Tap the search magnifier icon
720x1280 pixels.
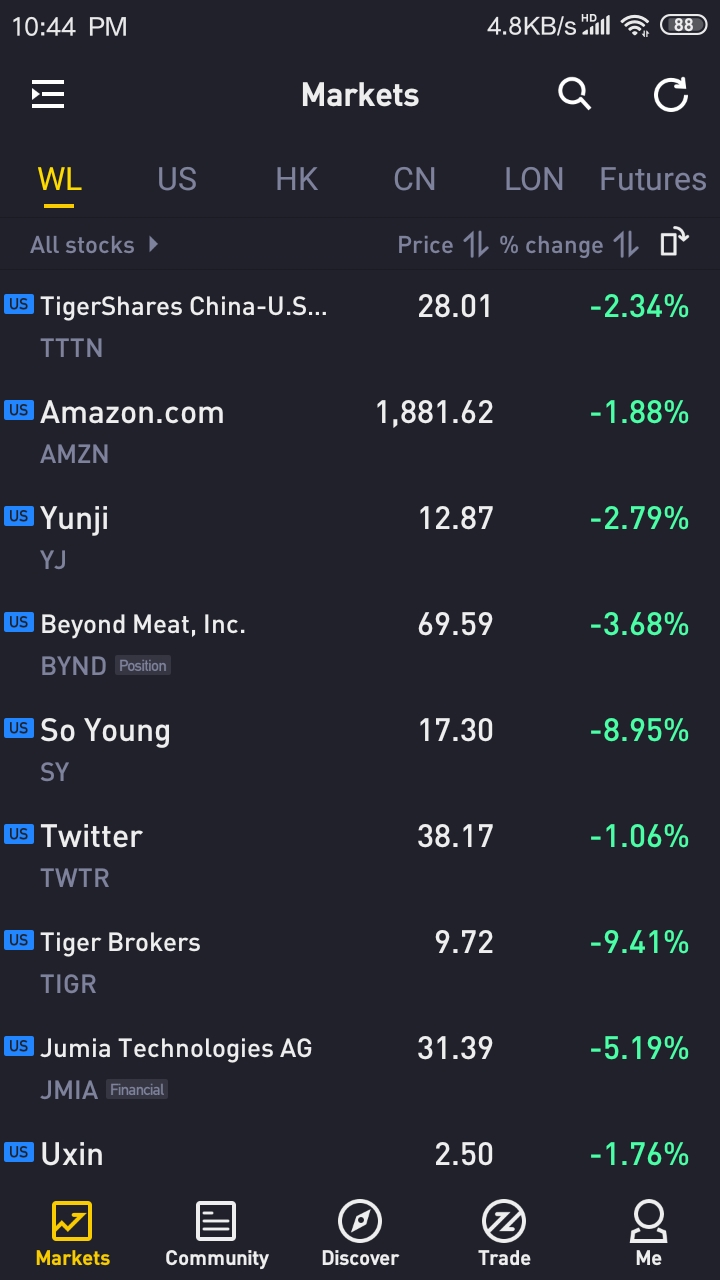[574, 95]
